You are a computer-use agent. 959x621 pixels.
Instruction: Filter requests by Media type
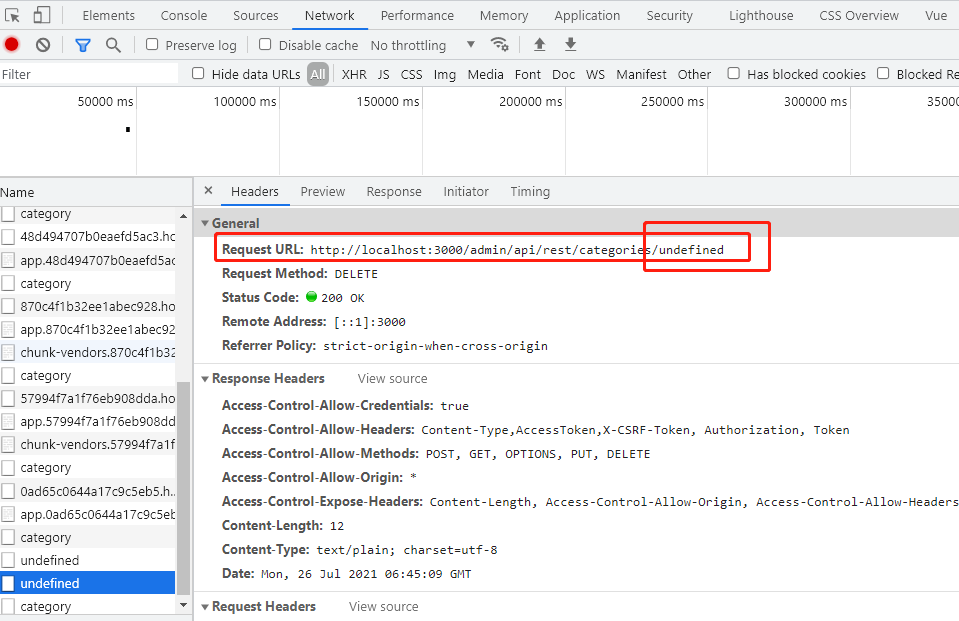coord(486,74)
